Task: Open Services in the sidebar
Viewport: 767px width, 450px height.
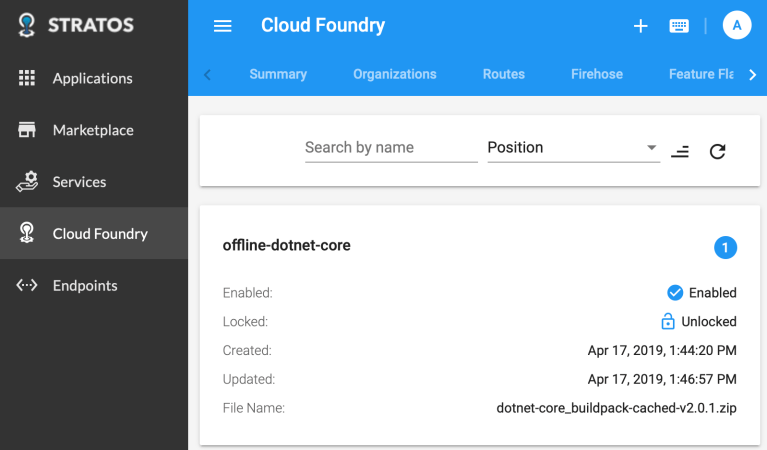Action: (94, 182)
